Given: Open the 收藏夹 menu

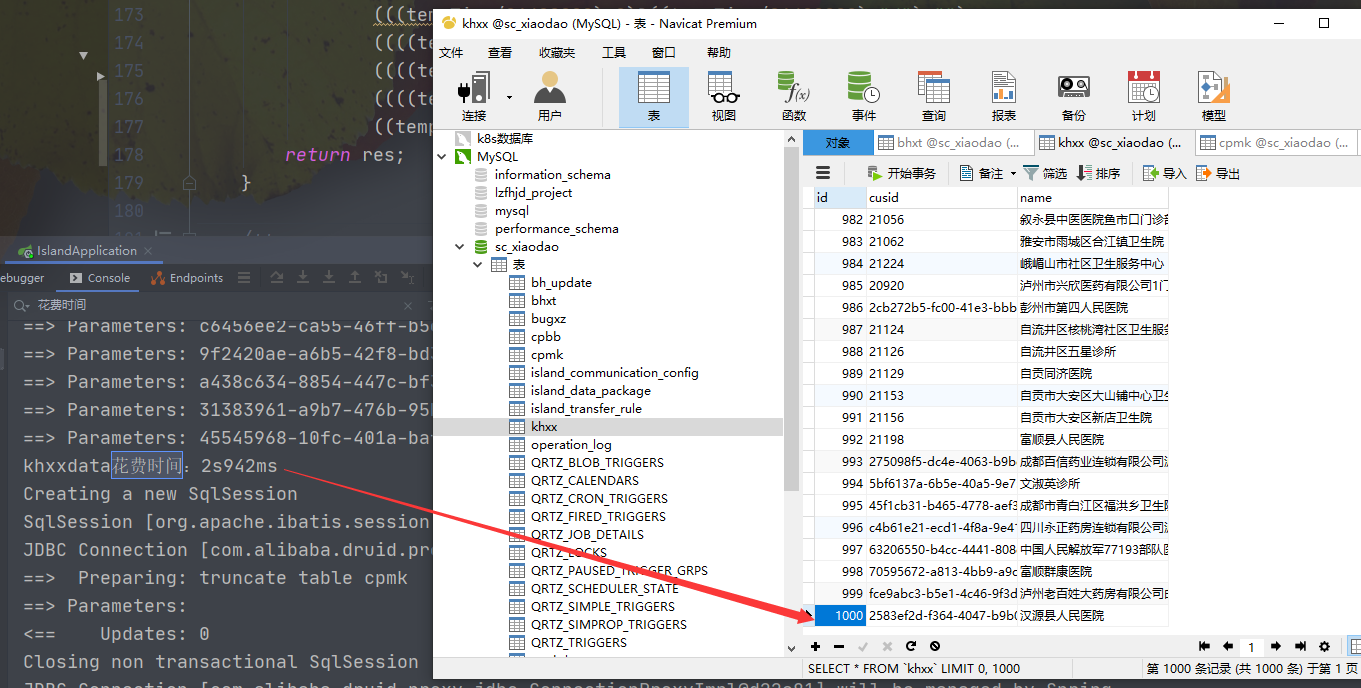Looking at the screenshot, I should point(557,52).
